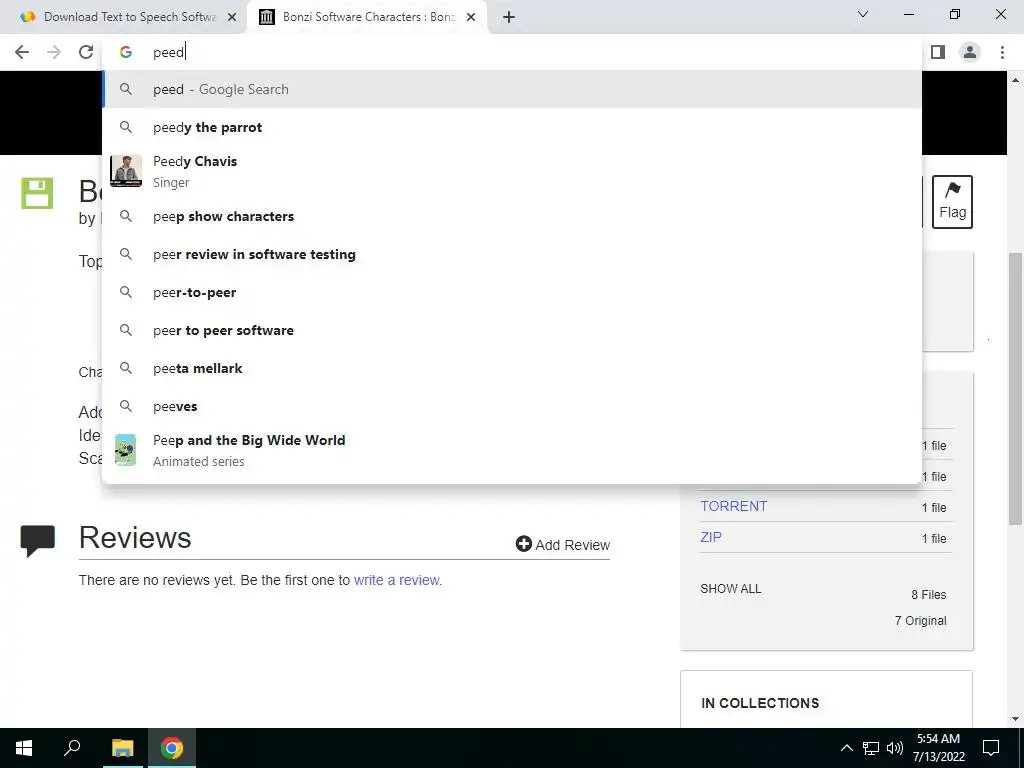Click the Reviews heading
The width and height of the screenshot is (1024, 768).
135,538
